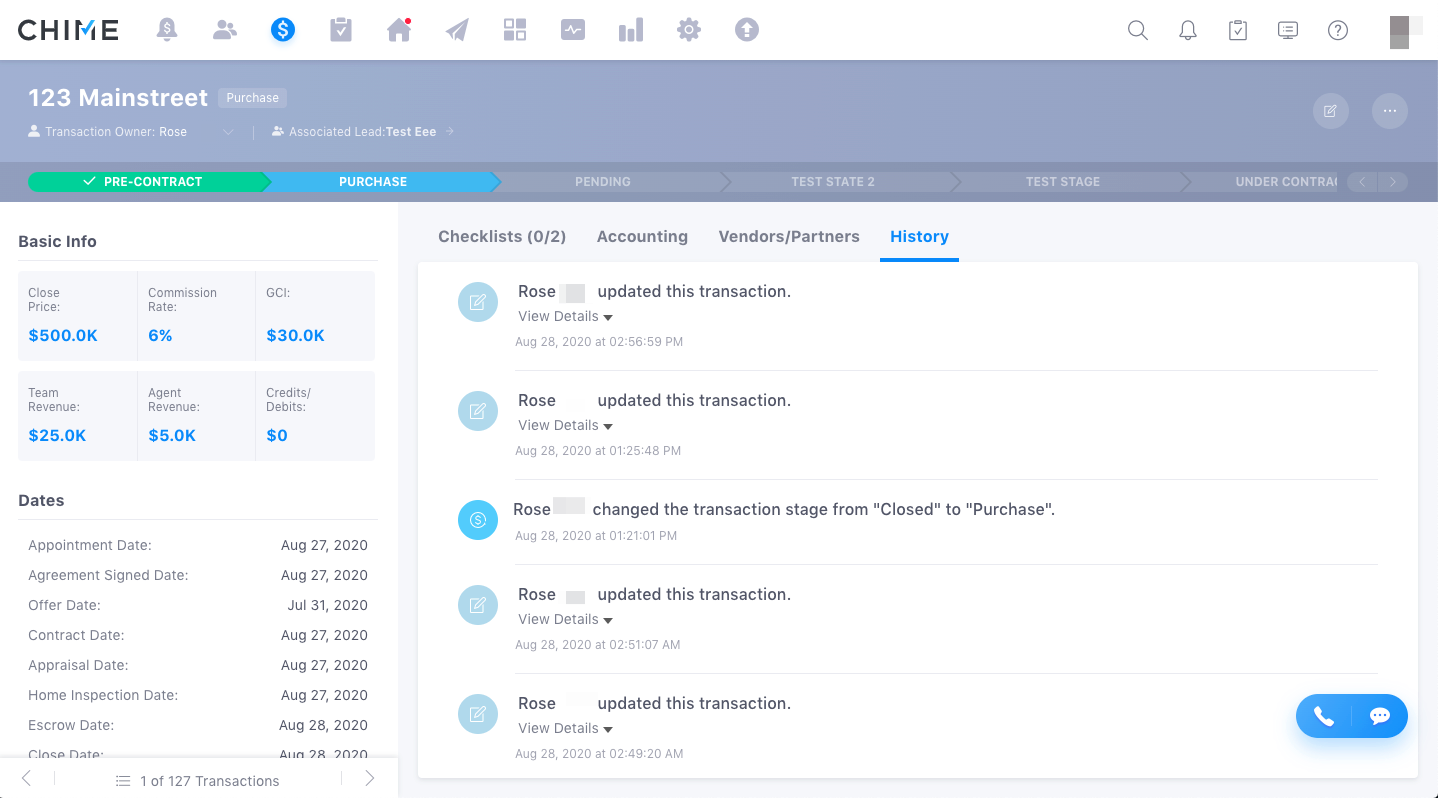The width and height of the screenshot is (1438, 798).
Task: Open the Transaction Owner Rose dropdown
Action: pos(228,132)
